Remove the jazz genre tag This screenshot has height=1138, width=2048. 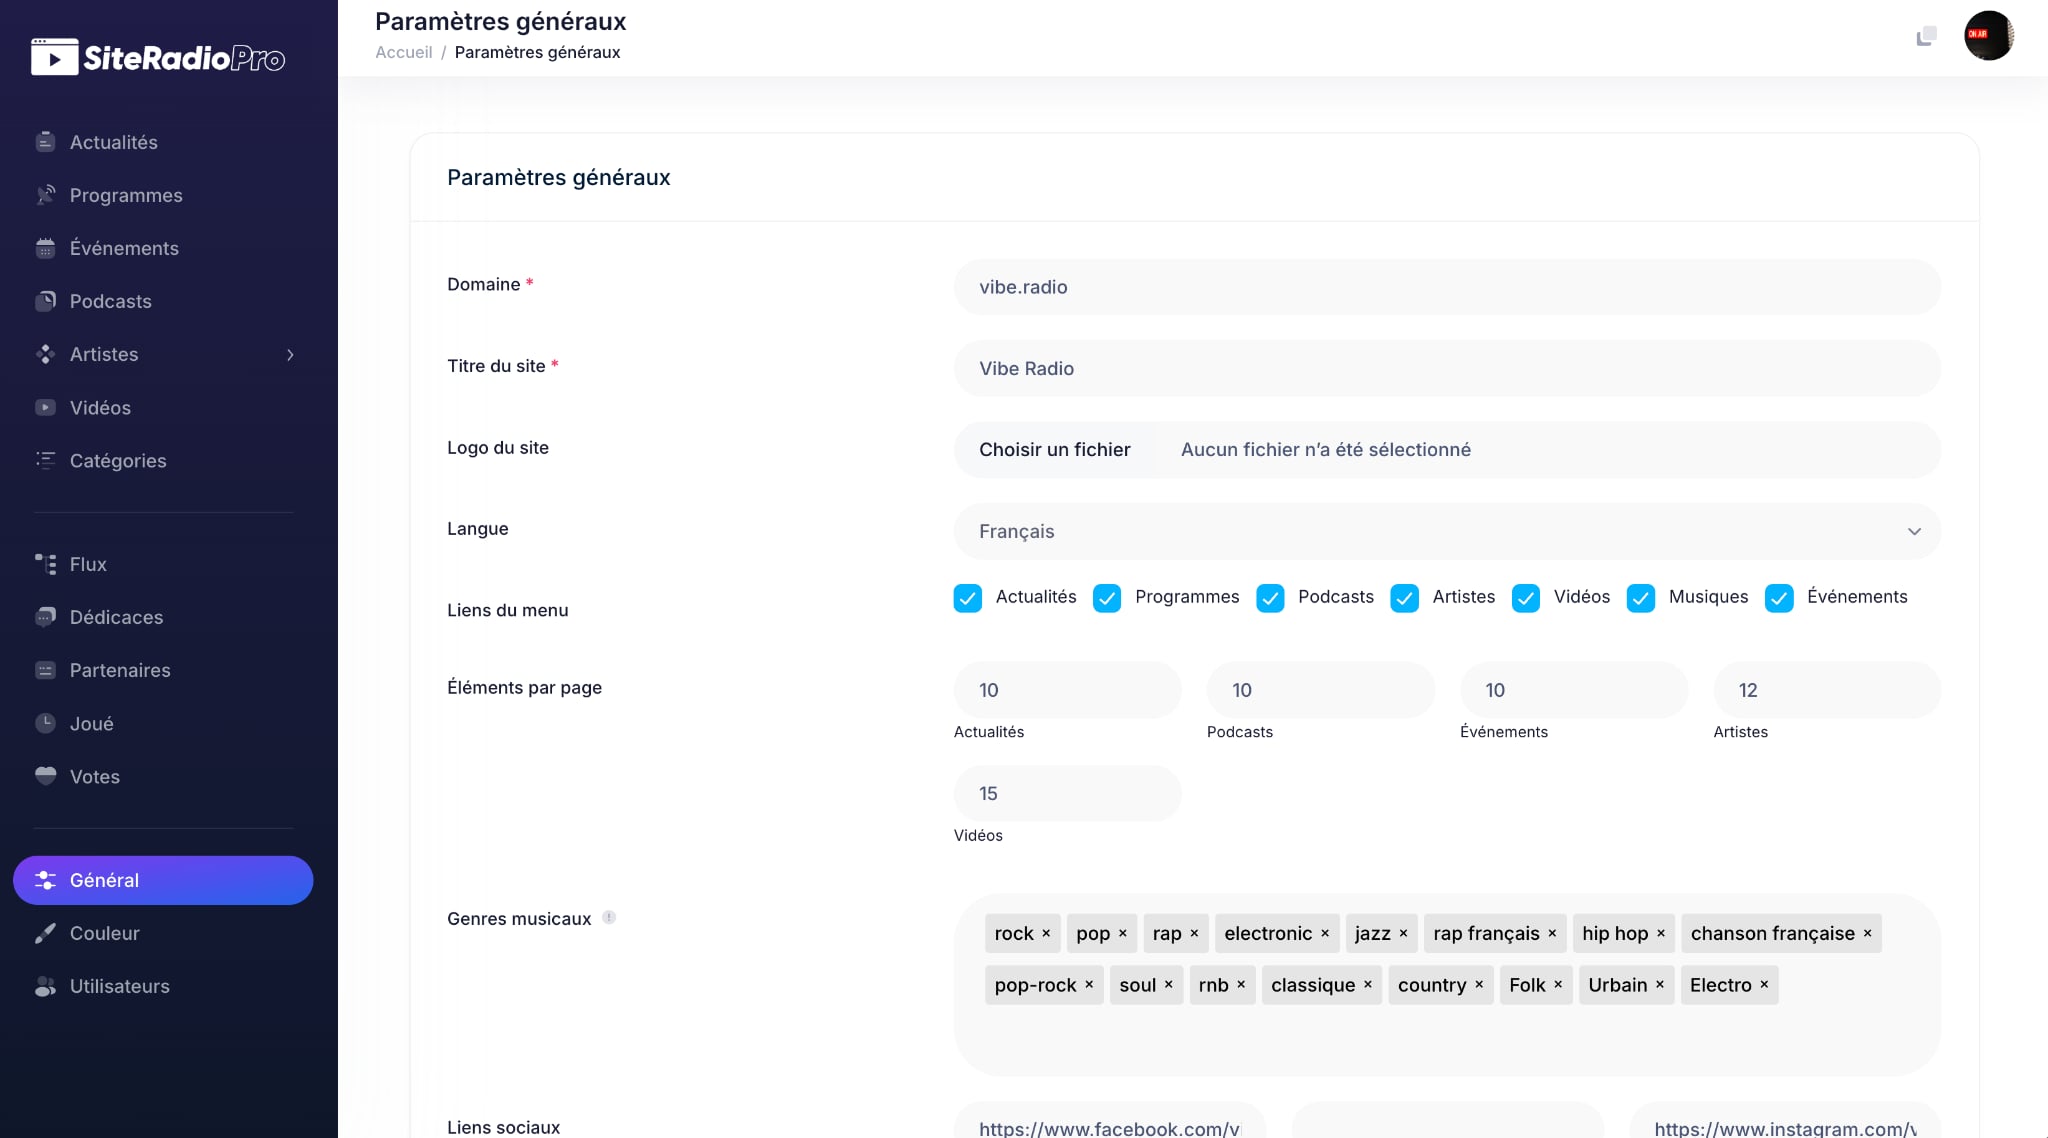[1403, 933]
